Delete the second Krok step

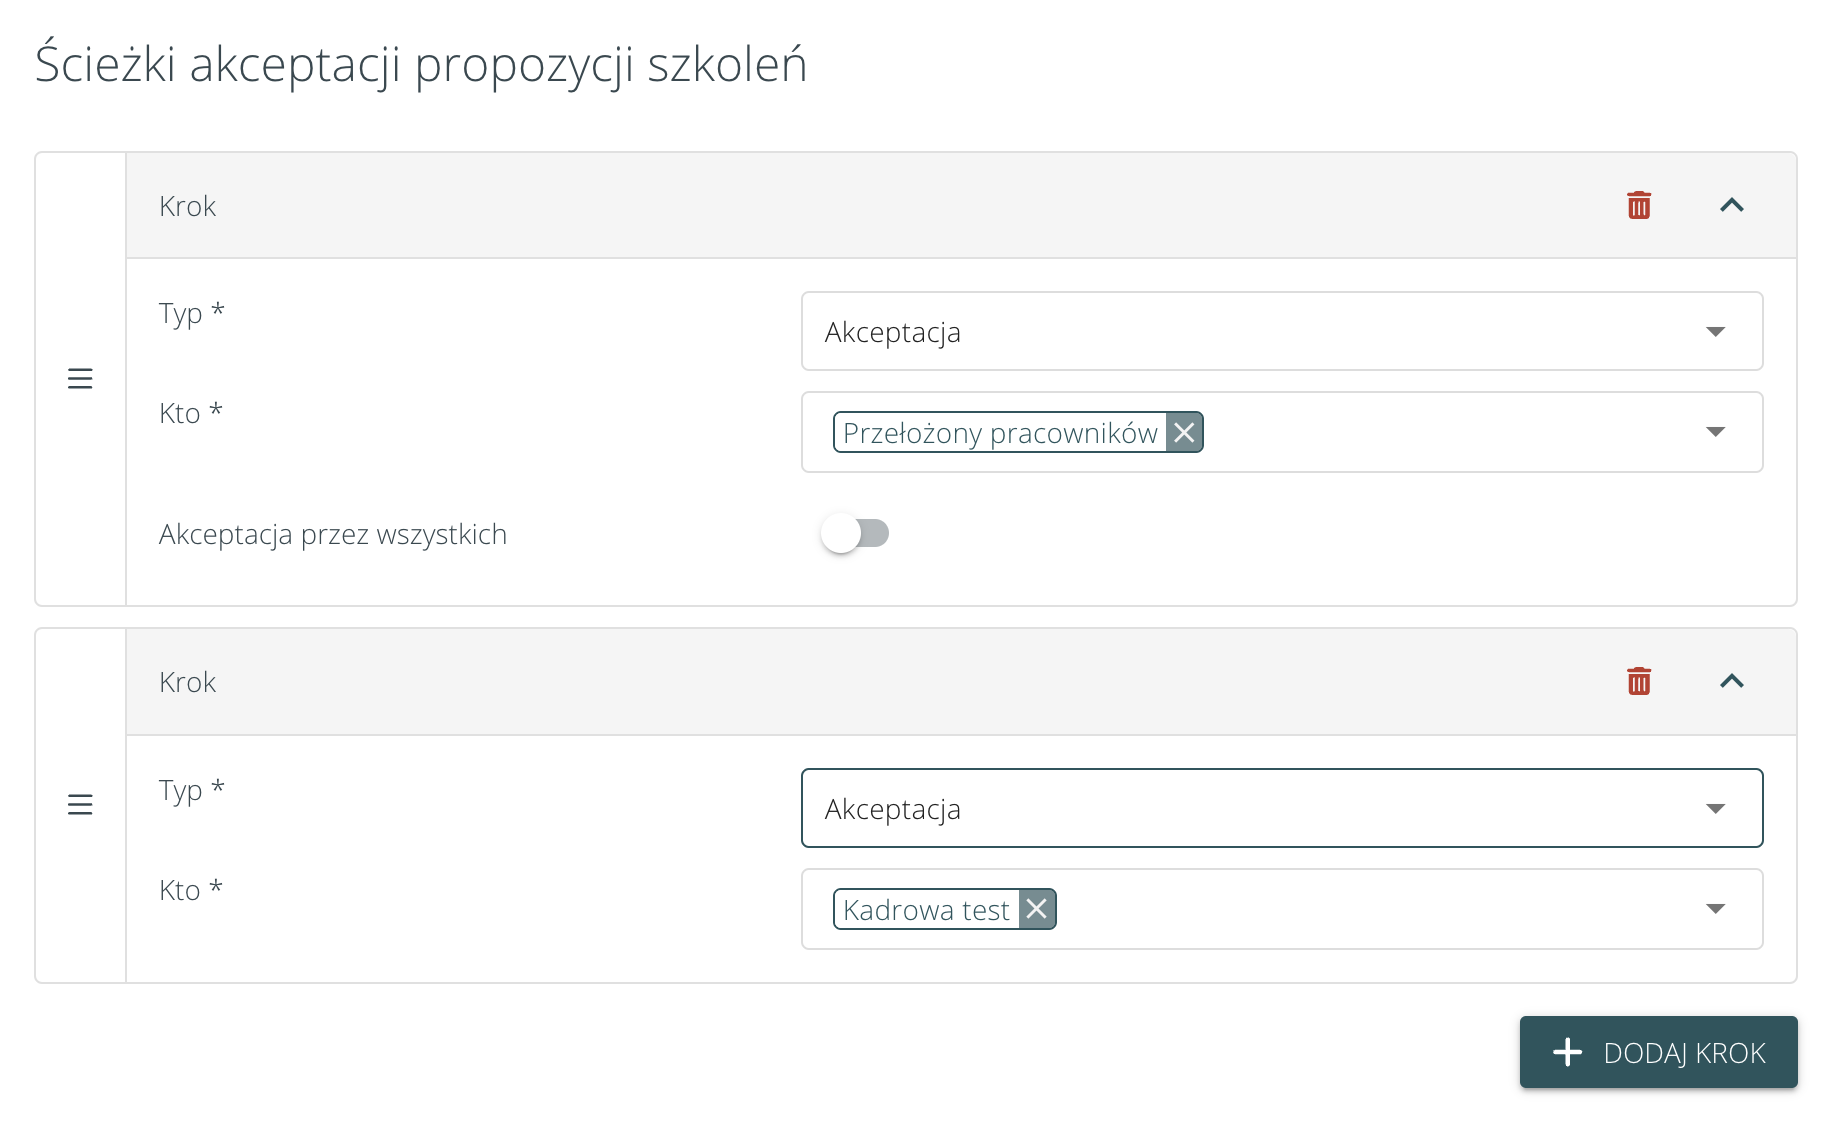pos(1638,681)
